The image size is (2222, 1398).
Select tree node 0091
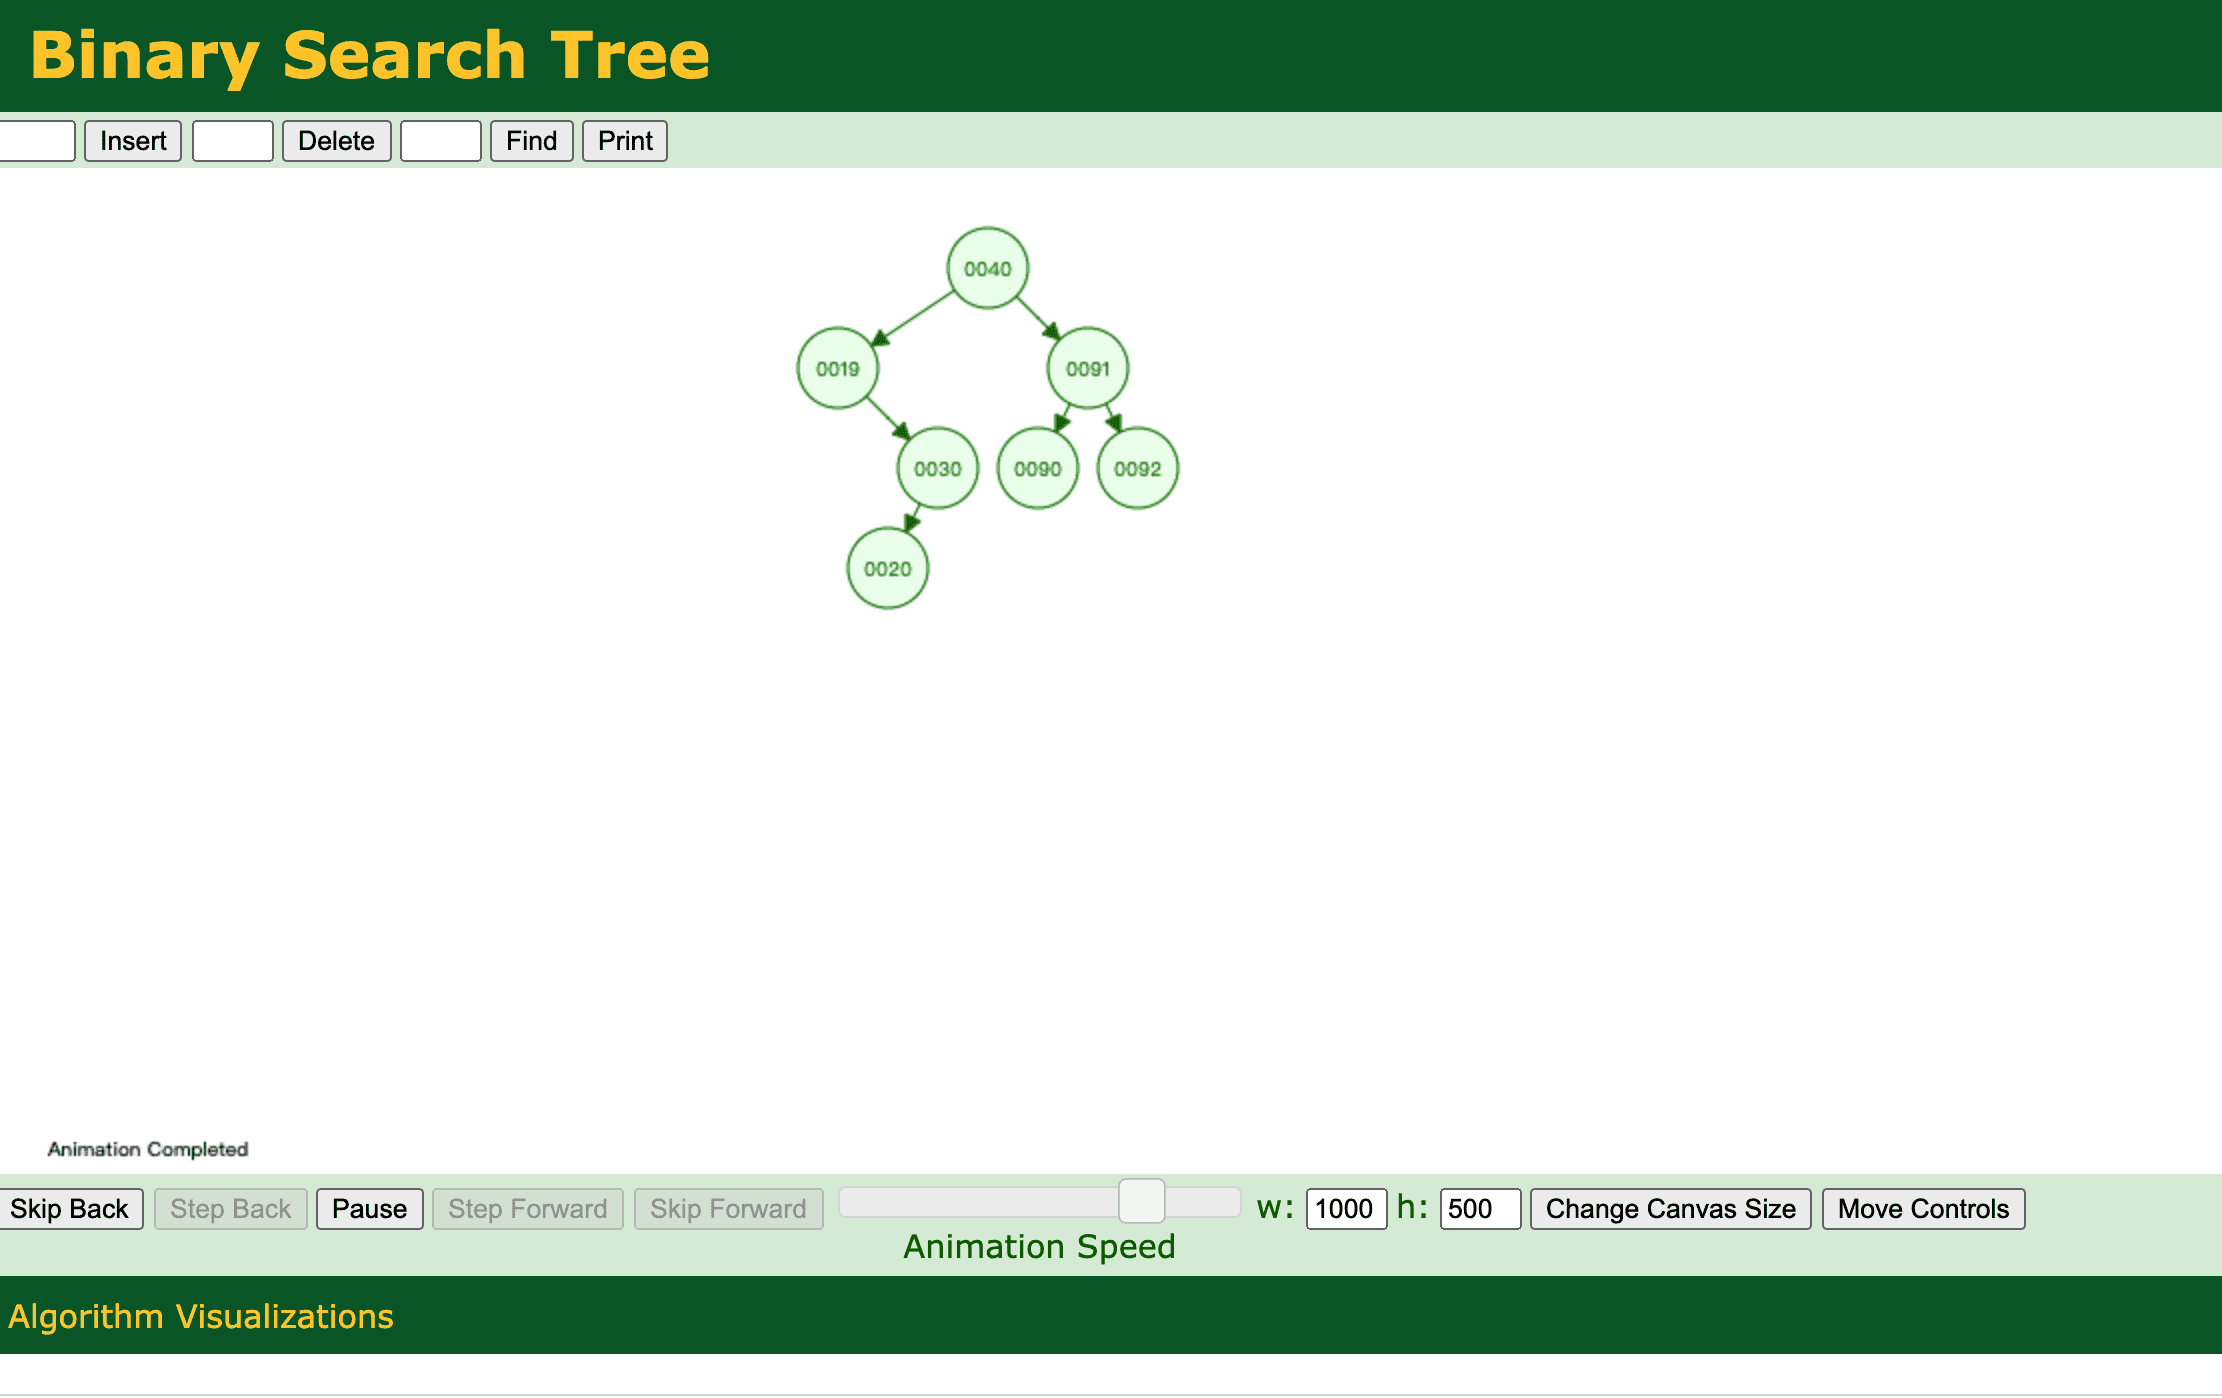click(x=1087, y=368)
